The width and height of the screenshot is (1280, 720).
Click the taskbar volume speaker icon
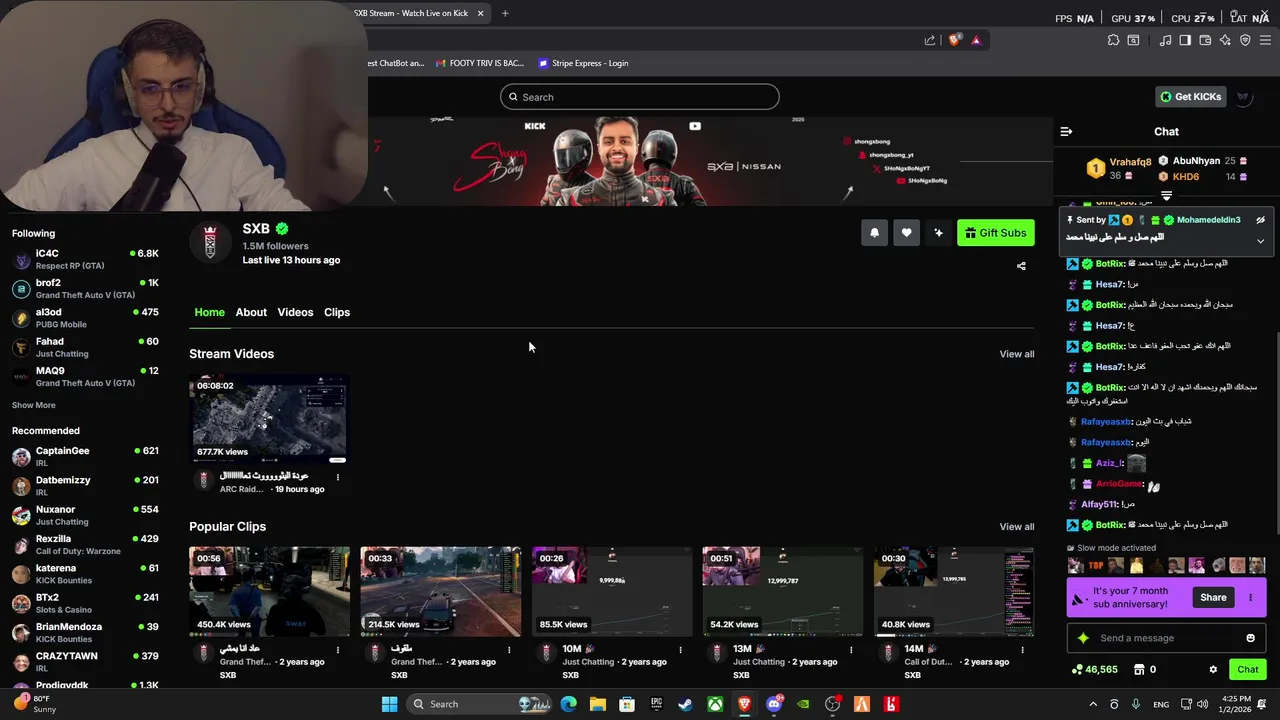pyautogui.click(x=1203, y=704)
